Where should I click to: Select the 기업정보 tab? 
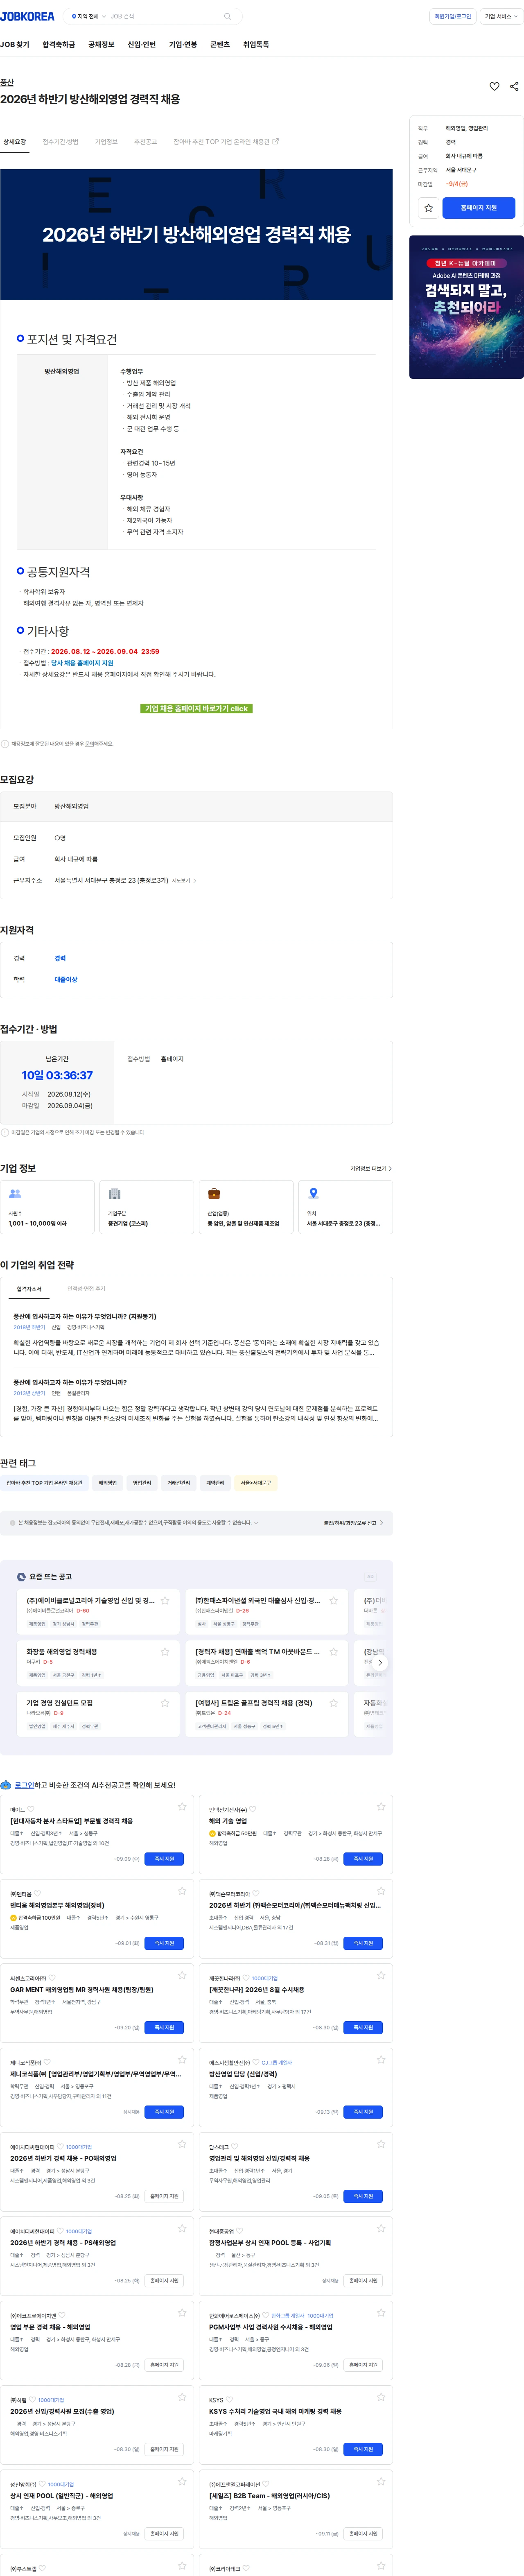point(106,142)
